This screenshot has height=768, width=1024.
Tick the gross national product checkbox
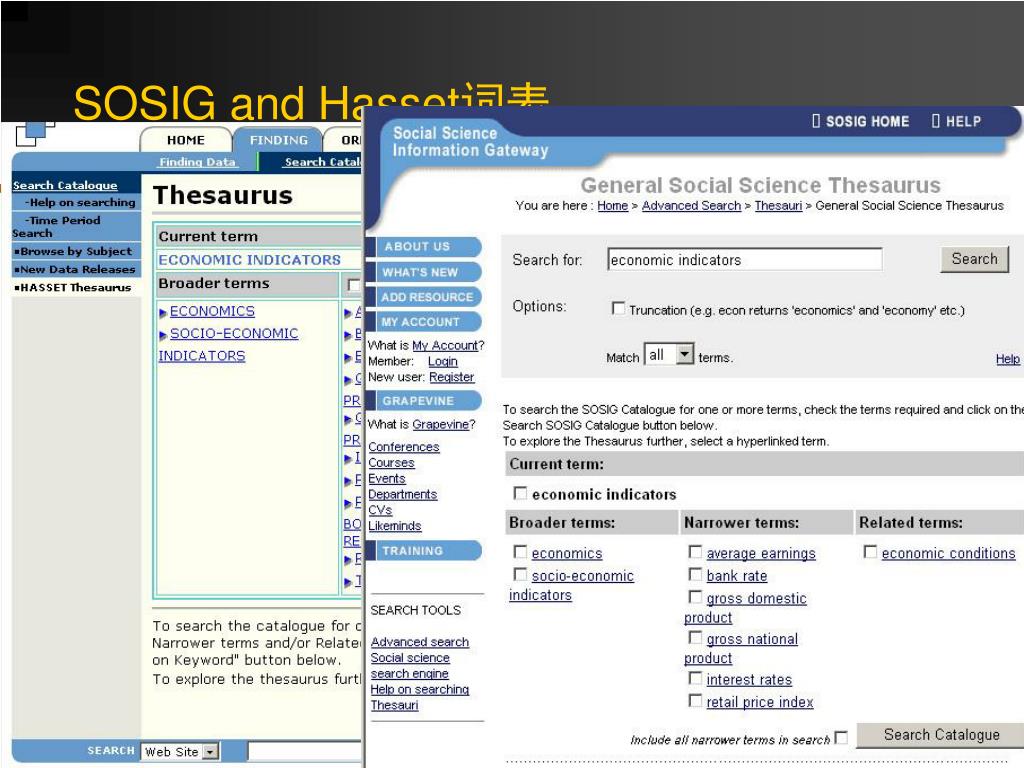tap(696, 637)
